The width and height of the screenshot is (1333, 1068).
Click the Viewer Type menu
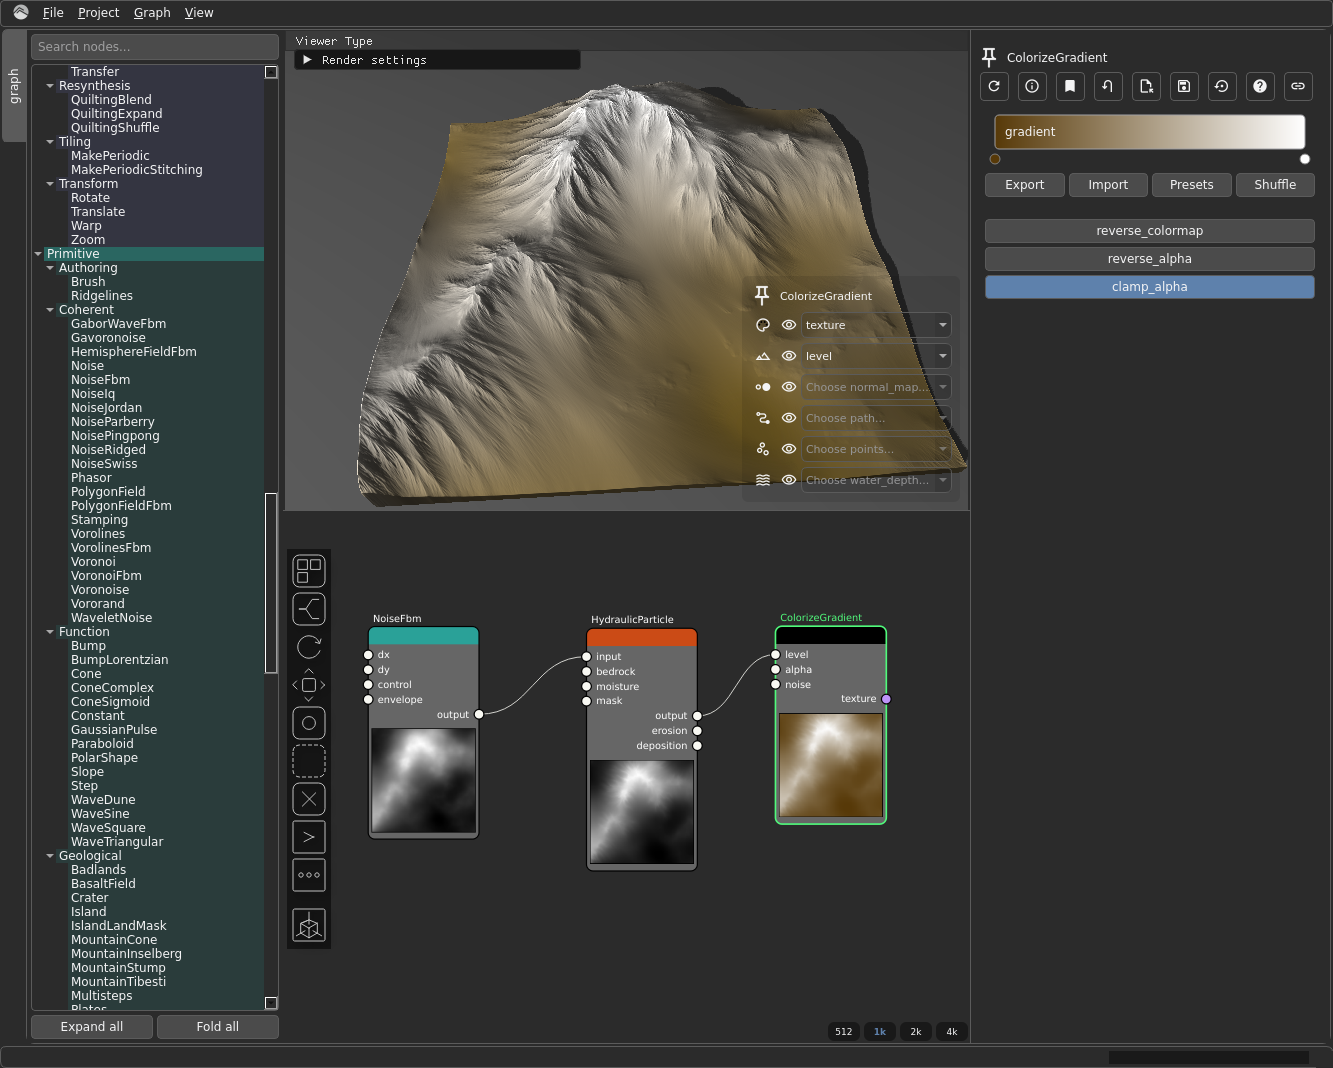coord(334,41)
